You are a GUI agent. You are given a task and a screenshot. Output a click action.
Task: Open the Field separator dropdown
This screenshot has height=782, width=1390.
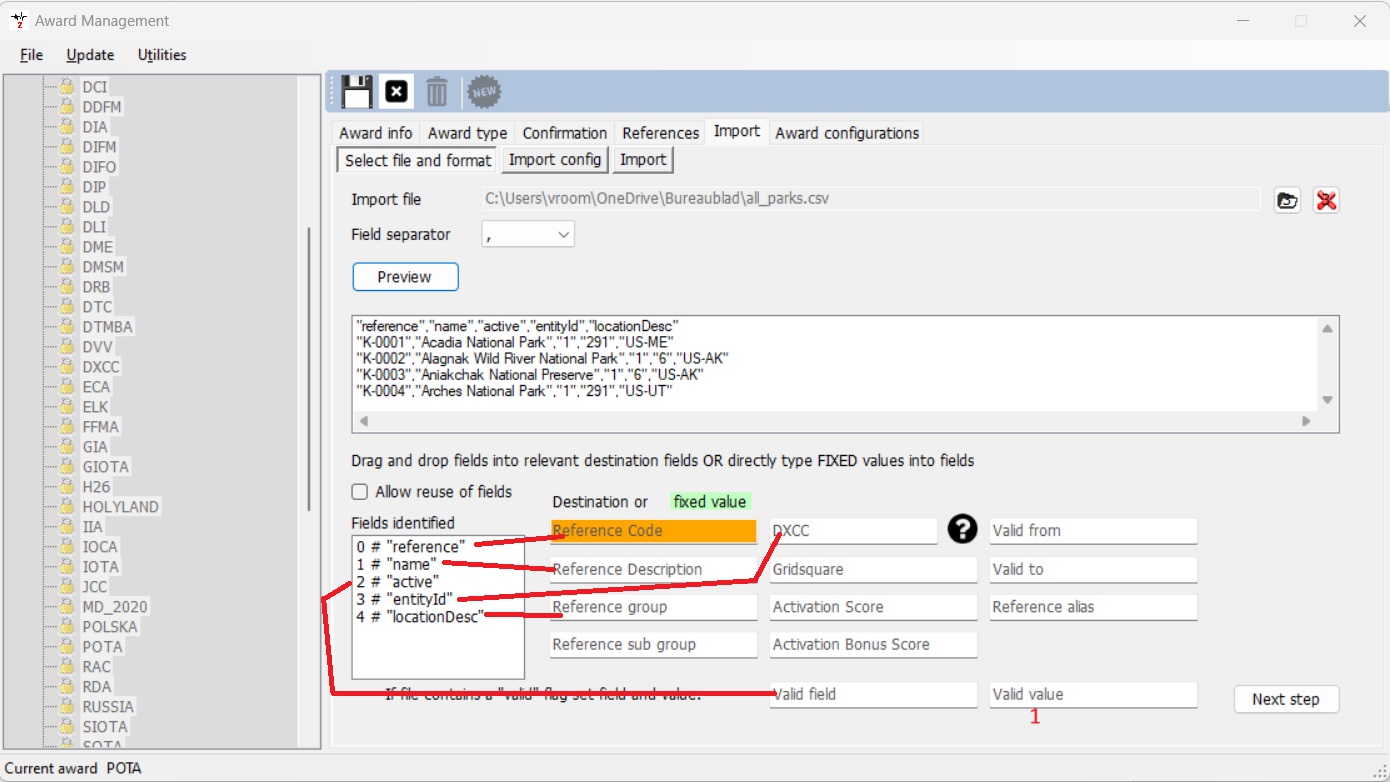[528, 234]
